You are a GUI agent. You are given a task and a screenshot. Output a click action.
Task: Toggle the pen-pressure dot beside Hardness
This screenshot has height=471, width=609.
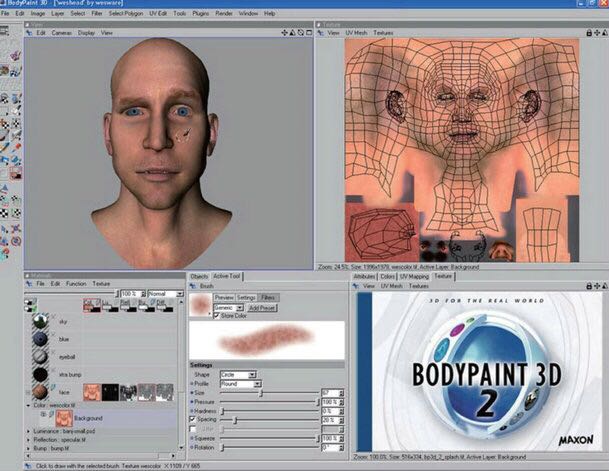pos(192,411)
